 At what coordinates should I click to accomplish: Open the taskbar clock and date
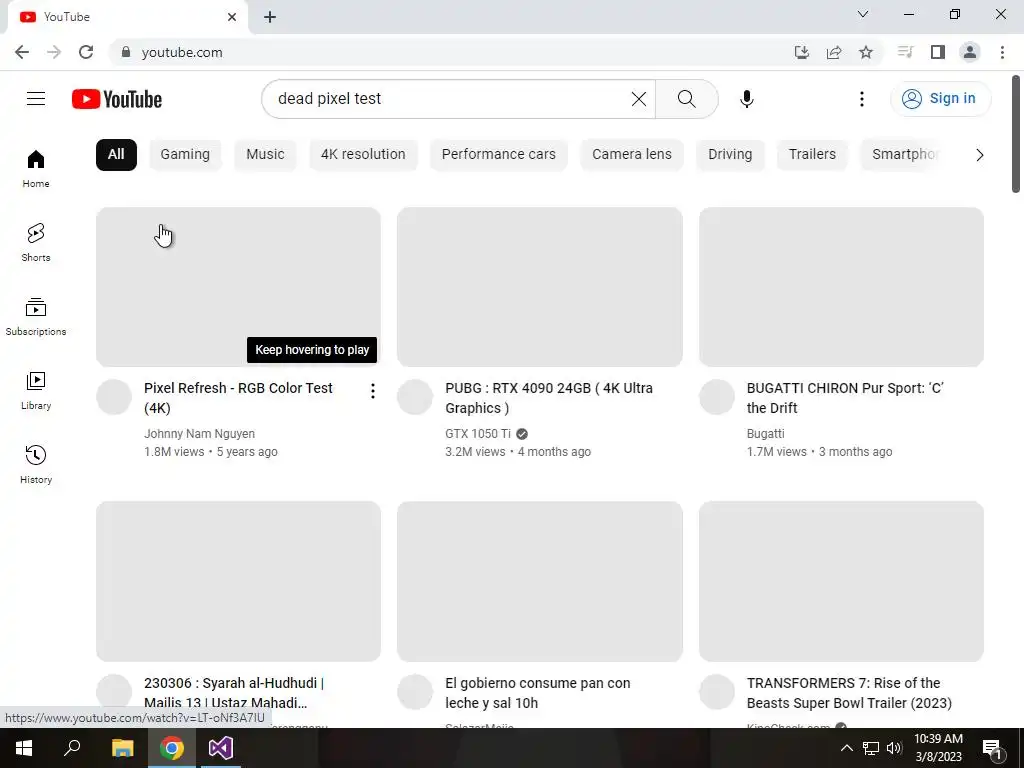click(x=938, y=748)
